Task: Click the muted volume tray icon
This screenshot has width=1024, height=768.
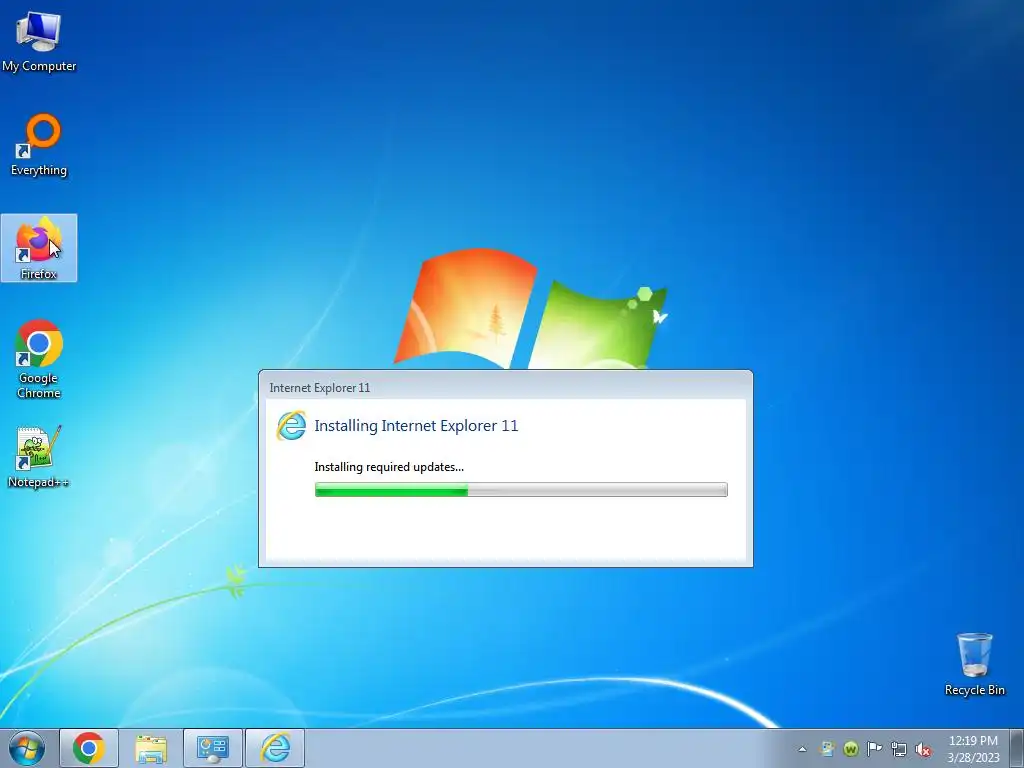Action: tap(923, 749)
